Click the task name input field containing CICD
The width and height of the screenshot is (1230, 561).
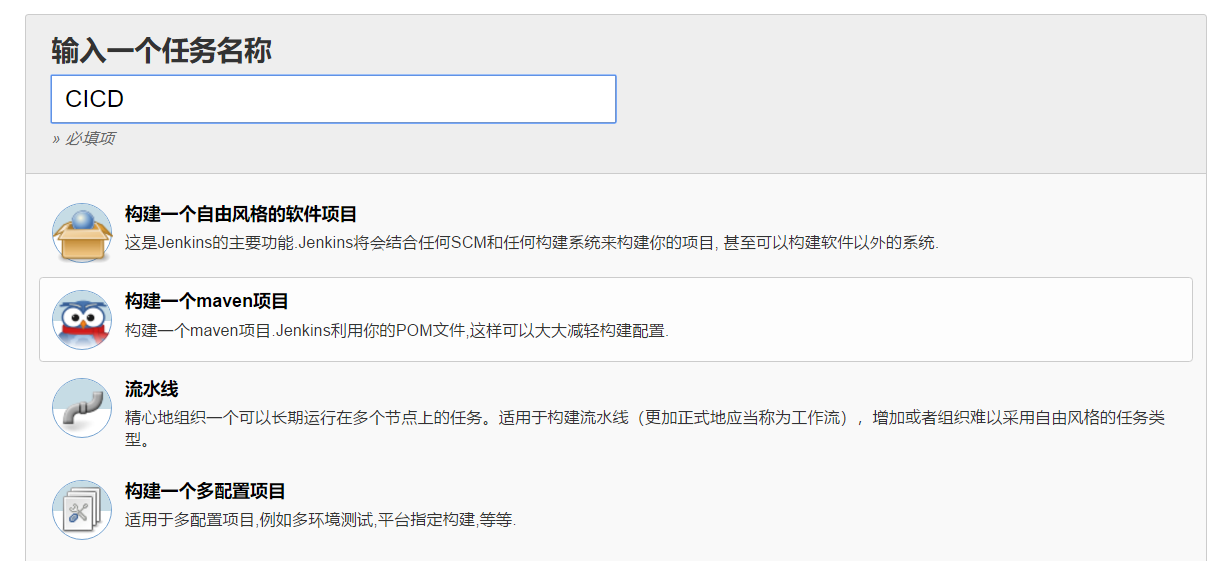pyautogui.click(x=333, y=99)
